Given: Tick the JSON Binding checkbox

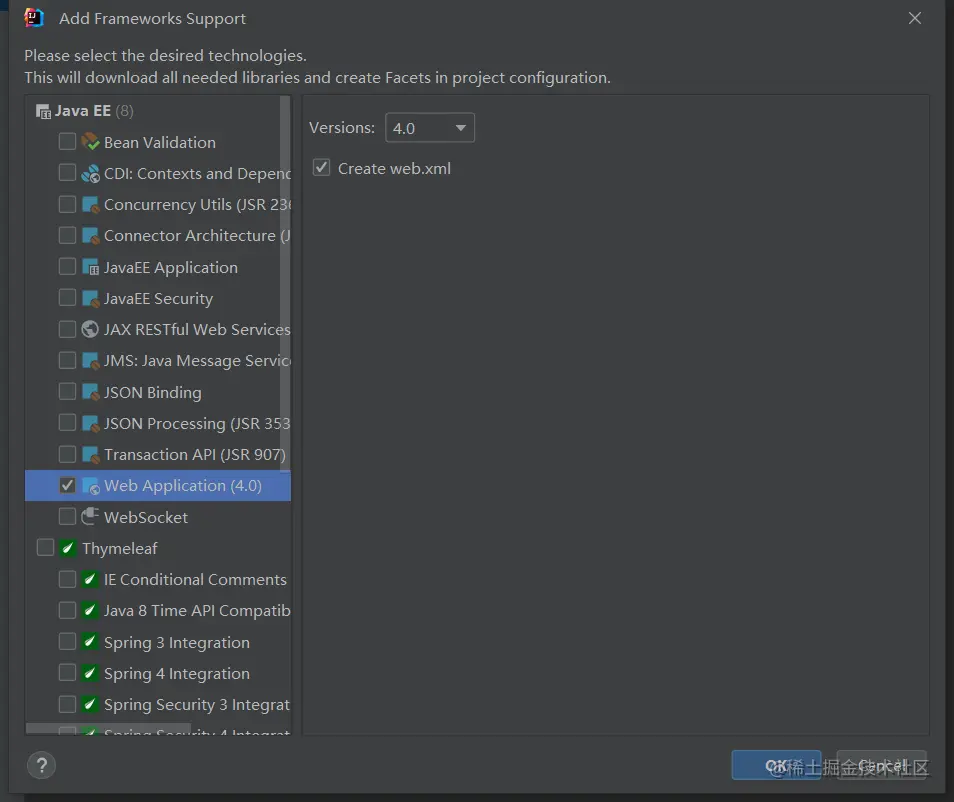Looking at the screenshot, I should 67,391.
